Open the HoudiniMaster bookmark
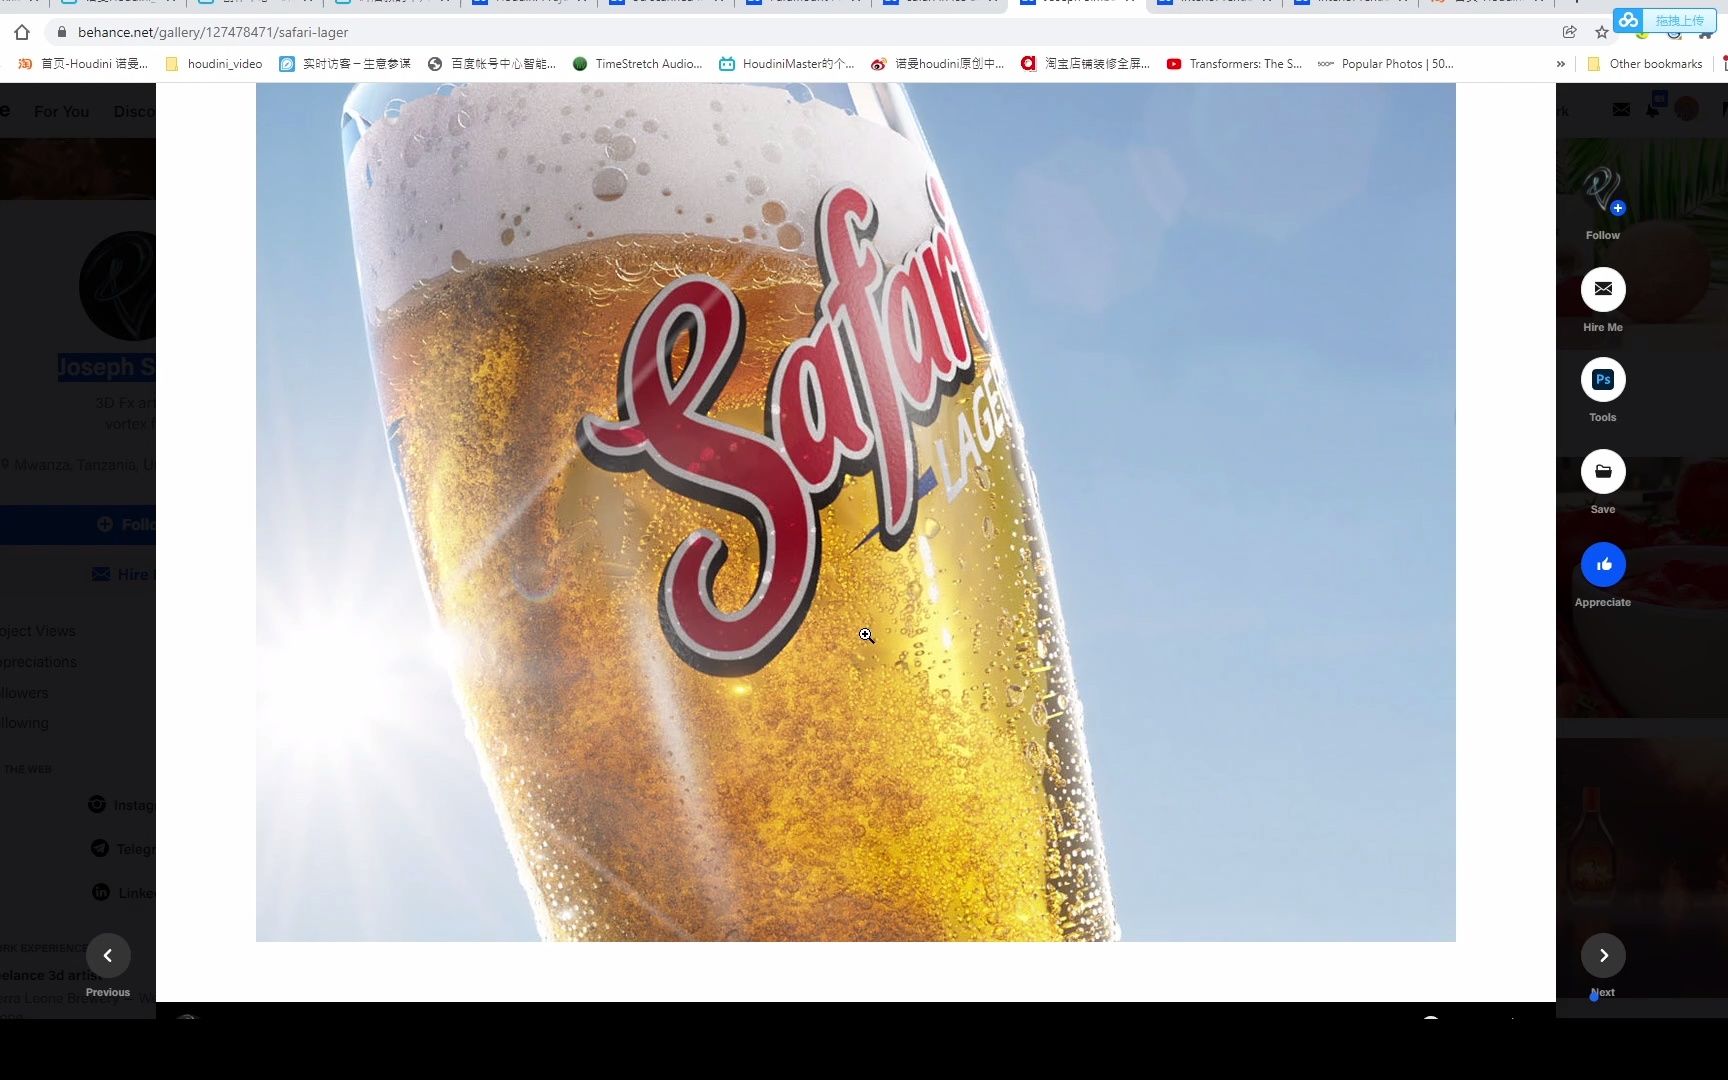Viewport: 1728px width, 1080px height. point(787,64)
